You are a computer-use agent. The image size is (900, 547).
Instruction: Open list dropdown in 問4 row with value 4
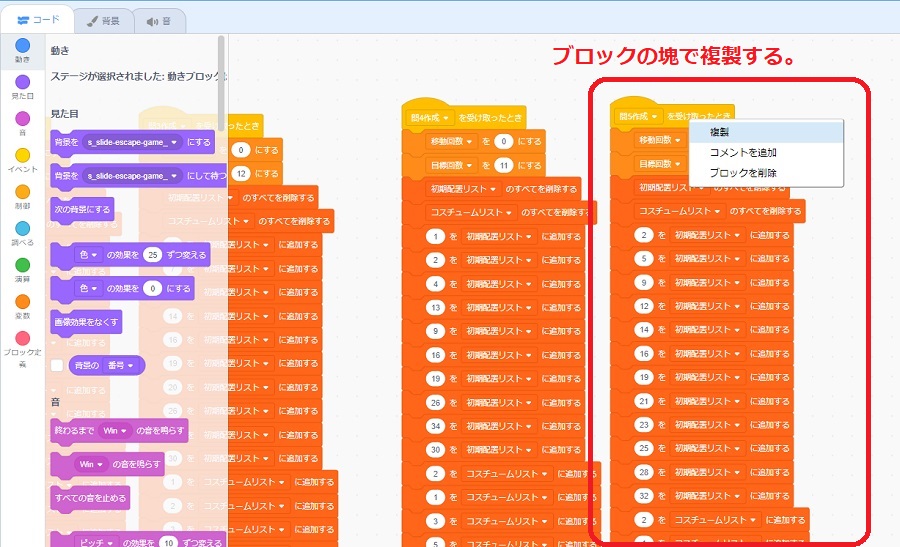[499, 284]
